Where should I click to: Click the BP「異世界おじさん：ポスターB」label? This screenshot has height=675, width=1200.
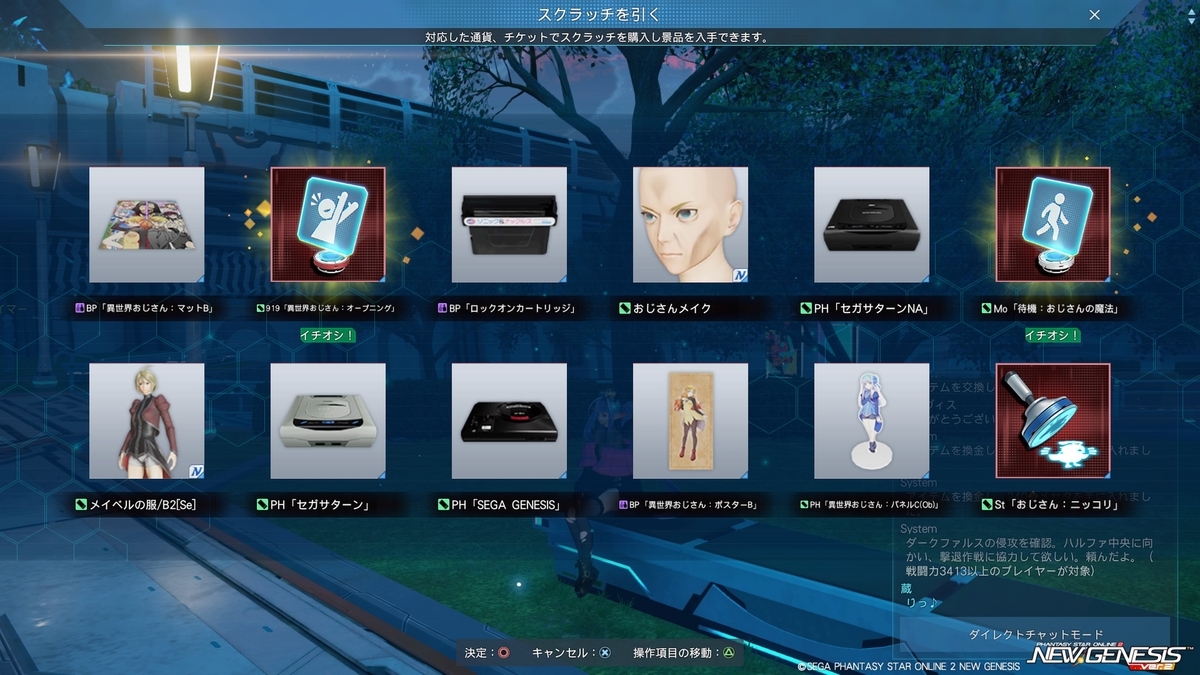690,505
